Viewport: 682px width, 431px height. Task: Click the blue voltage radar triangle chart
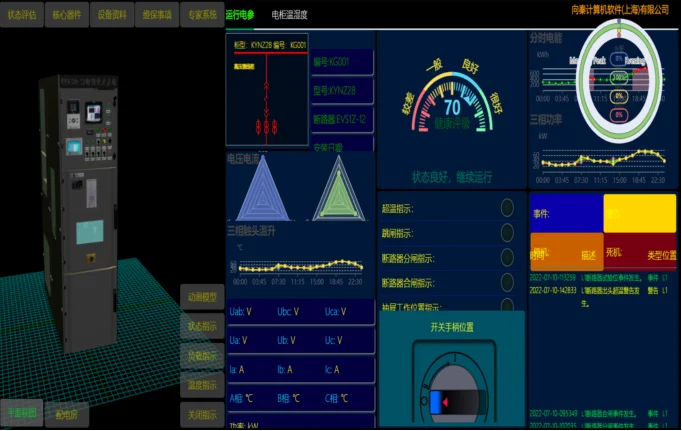coord(263,189)
